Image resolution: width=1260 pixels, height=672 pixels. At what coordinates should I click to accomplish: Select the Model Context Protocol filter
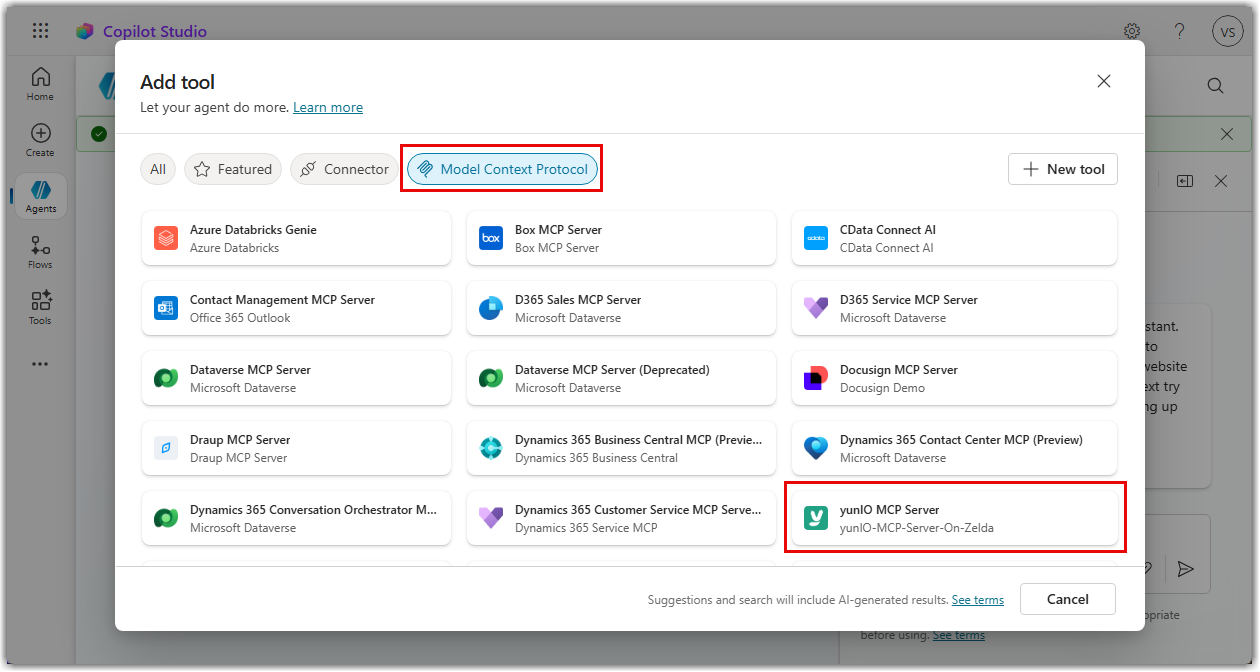point(502,169)
